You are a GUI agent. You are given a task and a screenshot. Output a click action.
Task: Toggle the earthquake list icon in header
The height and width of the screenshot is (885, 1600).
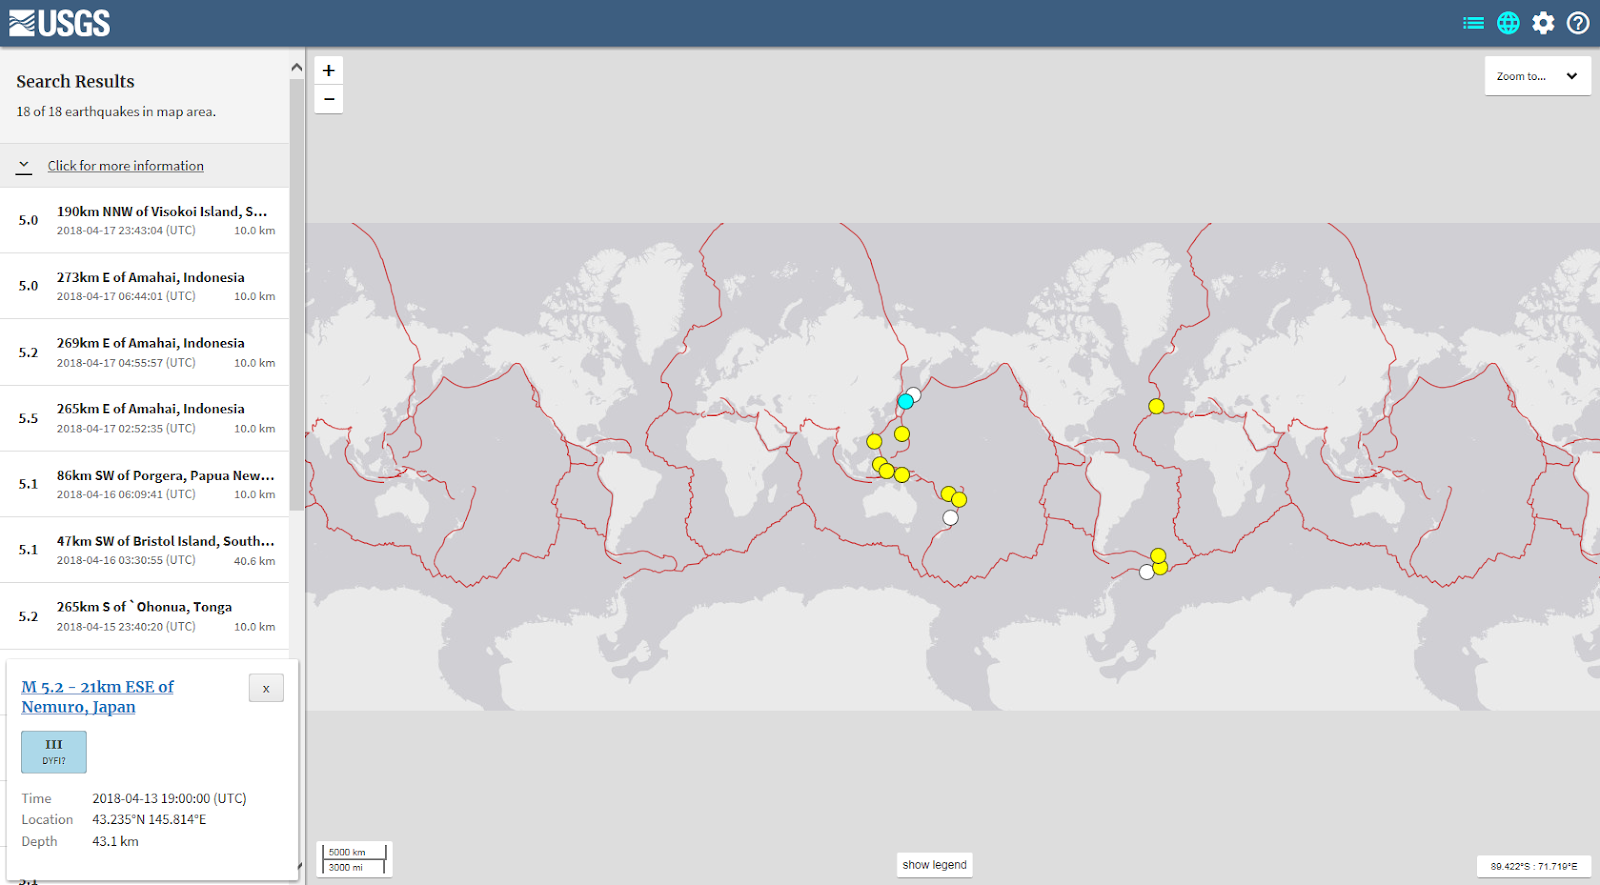tap(1473, 23)
